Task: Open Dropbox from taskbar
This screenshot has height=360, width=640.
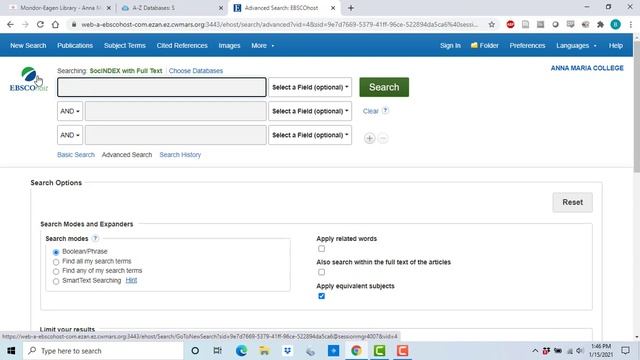Action: click(287, 351)
